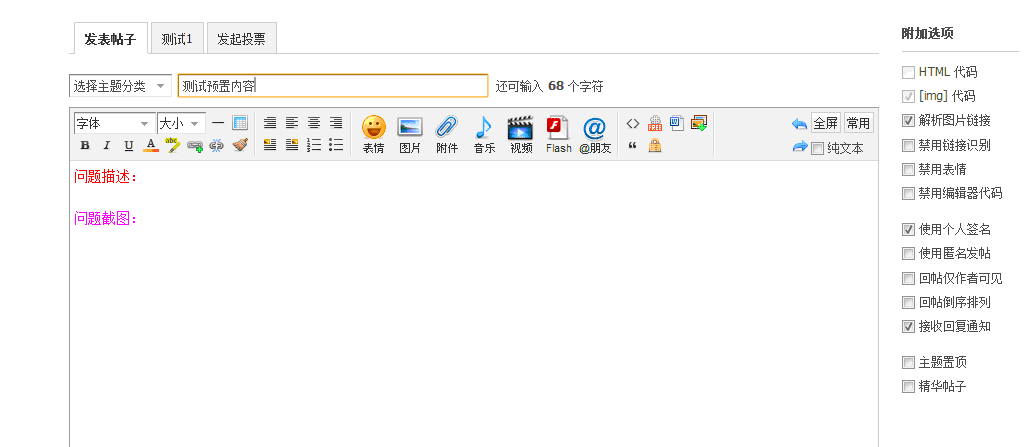Click the 全屏 fullscreen button

(825, 123)
